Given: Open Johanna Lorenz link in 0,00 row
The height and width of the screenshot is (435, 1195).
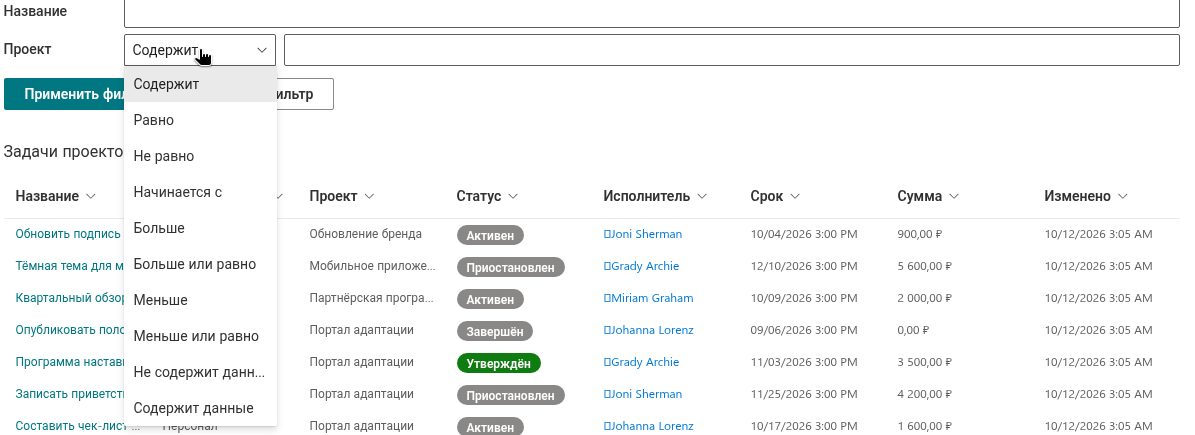Looking at the screenshot, I should (x=649, y=330).
